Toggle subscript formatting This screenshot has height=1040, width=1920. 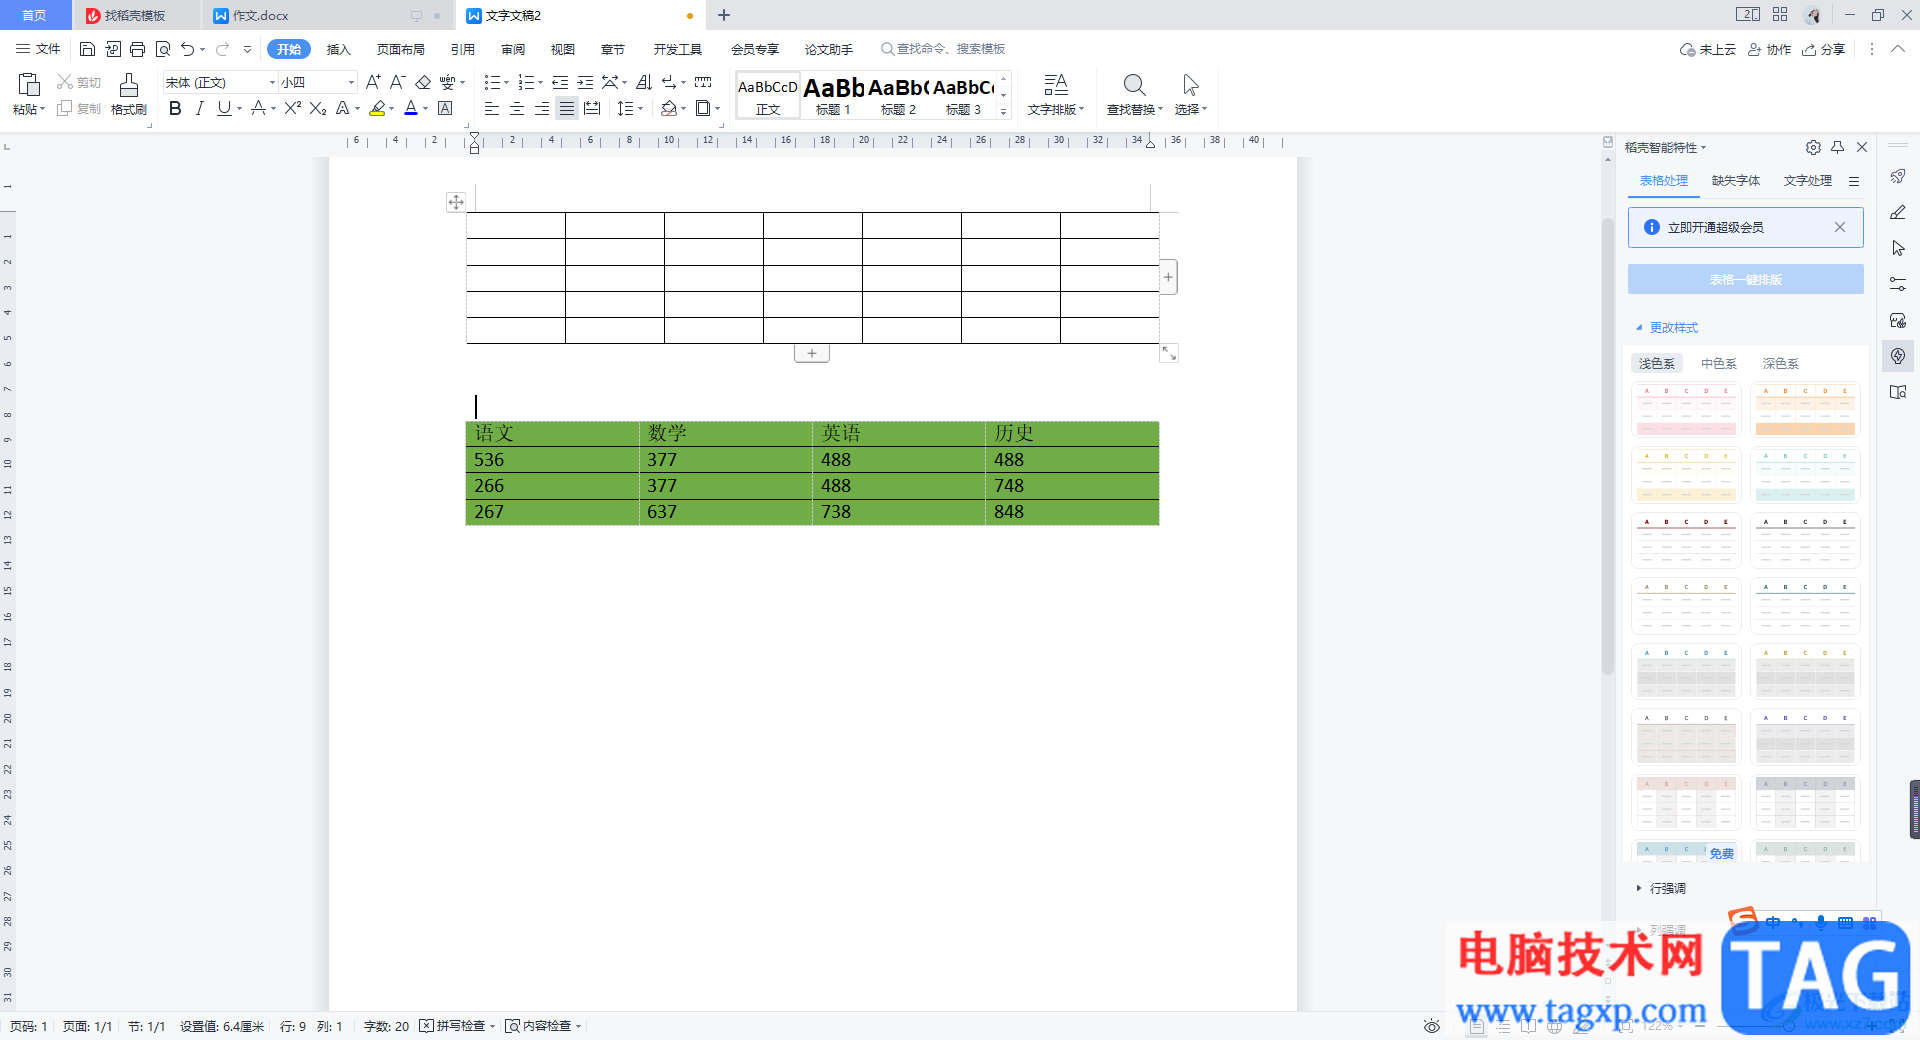click(x=318, y=108)
